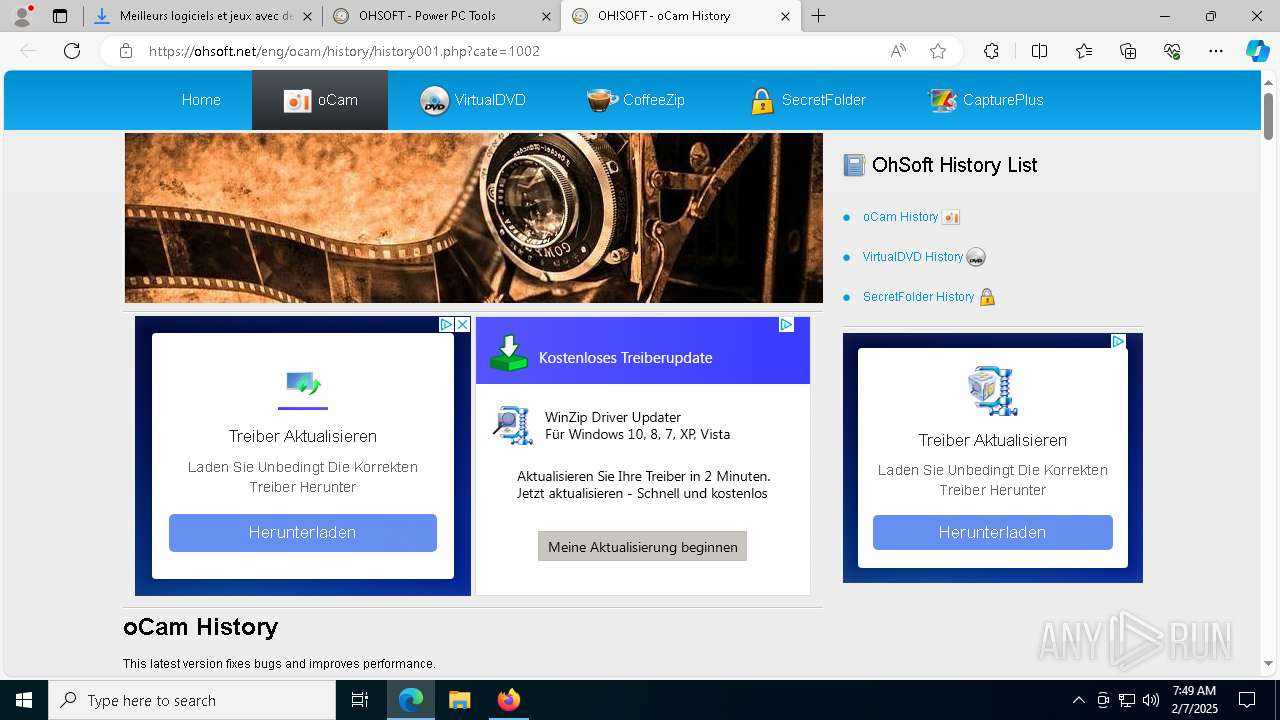Image resolution: width=1280 pixels, height=720 pixels.
Task: Open the Extensions puzzle icon
Action: (x=991, y=51)
